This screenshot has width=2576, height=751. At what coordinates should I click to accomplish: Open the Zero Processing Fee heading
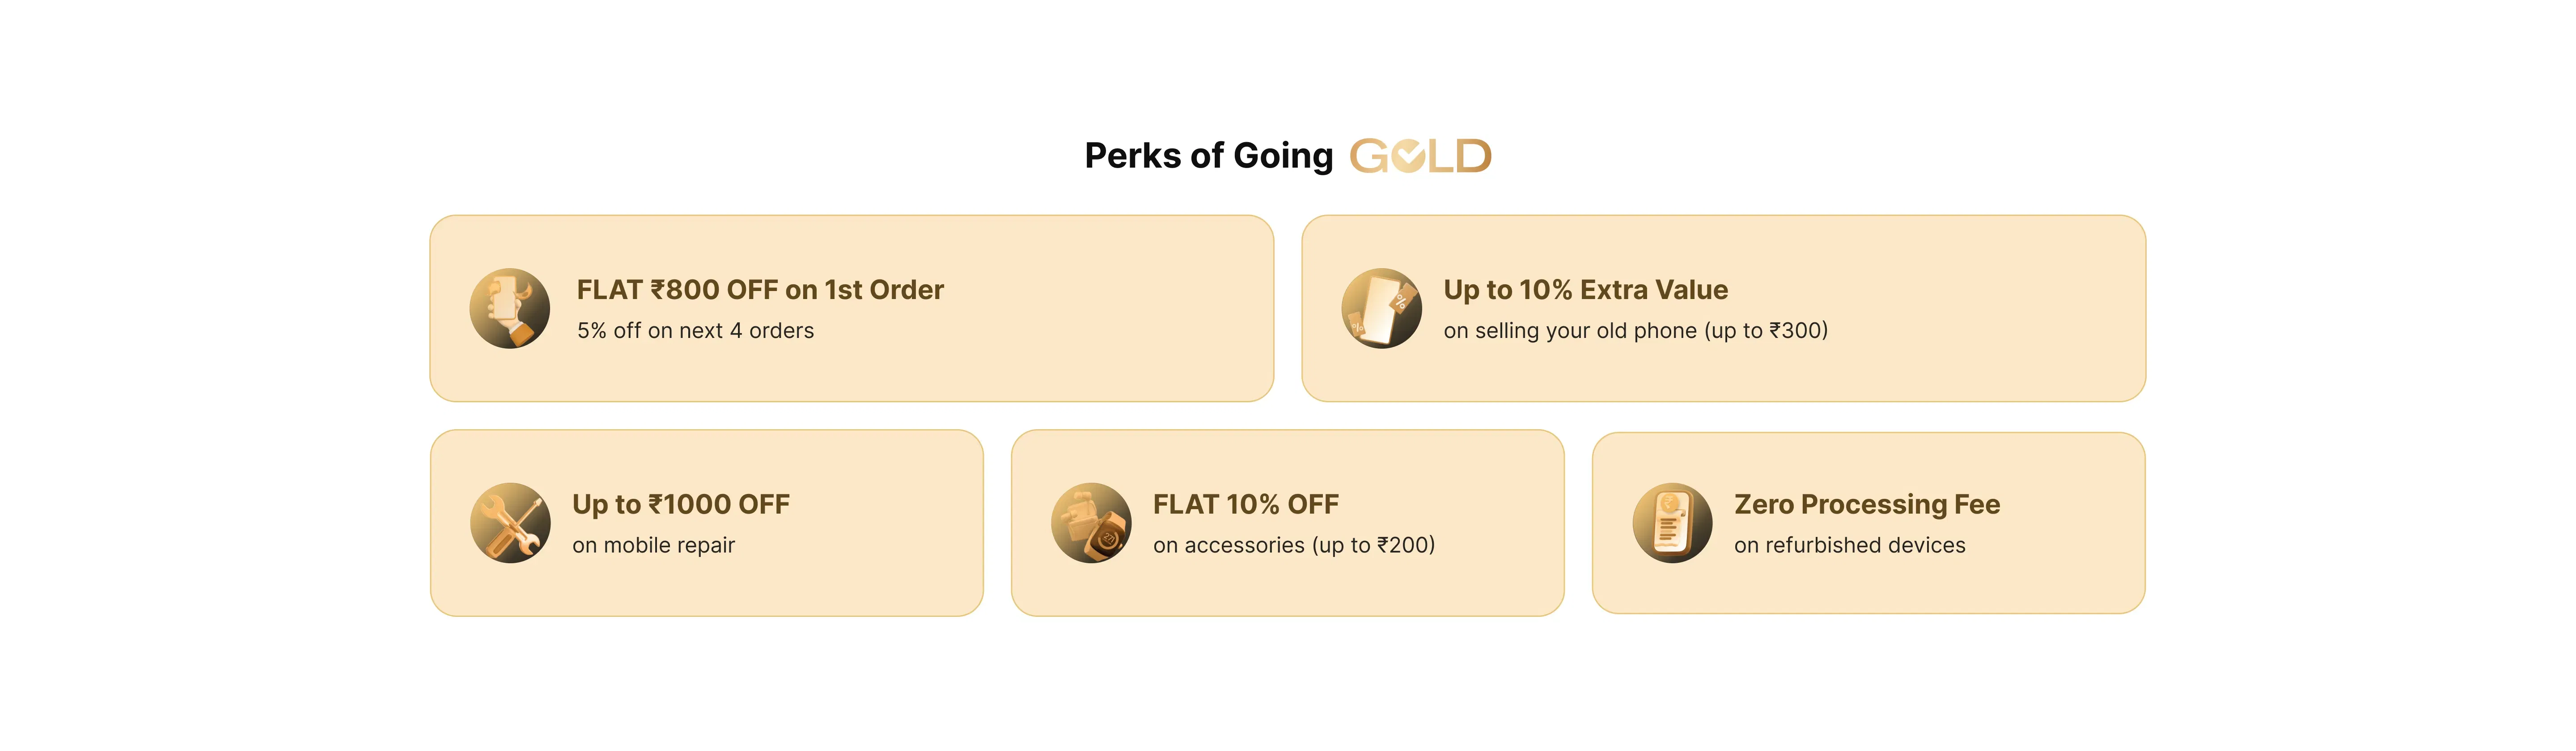coord(1867,505)
